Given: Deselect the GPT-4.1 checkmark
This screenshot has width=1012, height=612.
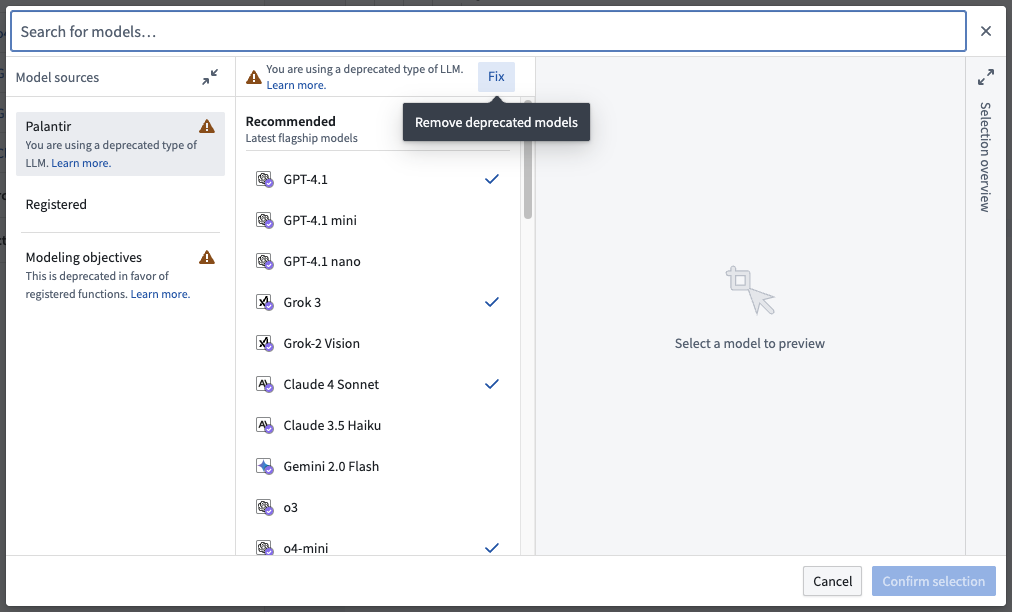Looking at the screenshot, I should 492,179.
